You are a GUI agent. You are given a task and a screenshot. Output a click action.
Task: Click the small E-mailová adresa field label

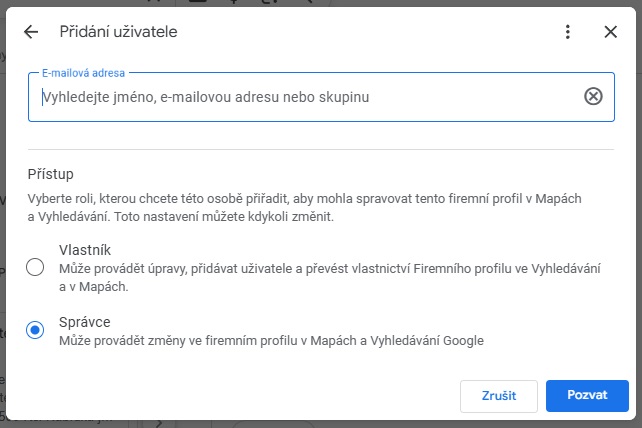point(83,73)
